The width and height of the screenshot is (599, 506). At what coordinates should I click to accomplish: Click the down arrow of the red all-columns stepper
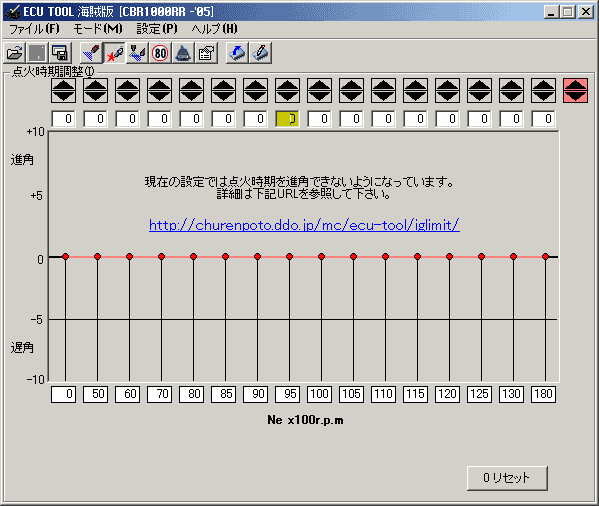[575, 96]
